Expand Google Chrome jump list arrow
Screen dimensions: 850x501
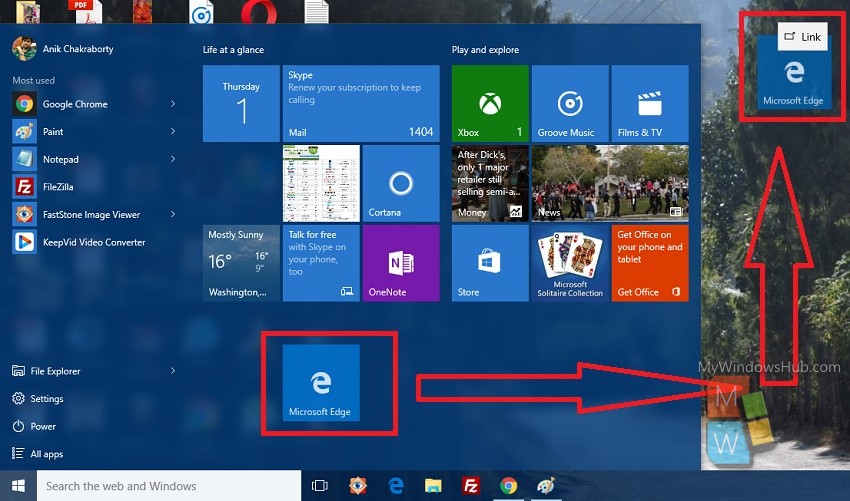[x=173, y=104]
